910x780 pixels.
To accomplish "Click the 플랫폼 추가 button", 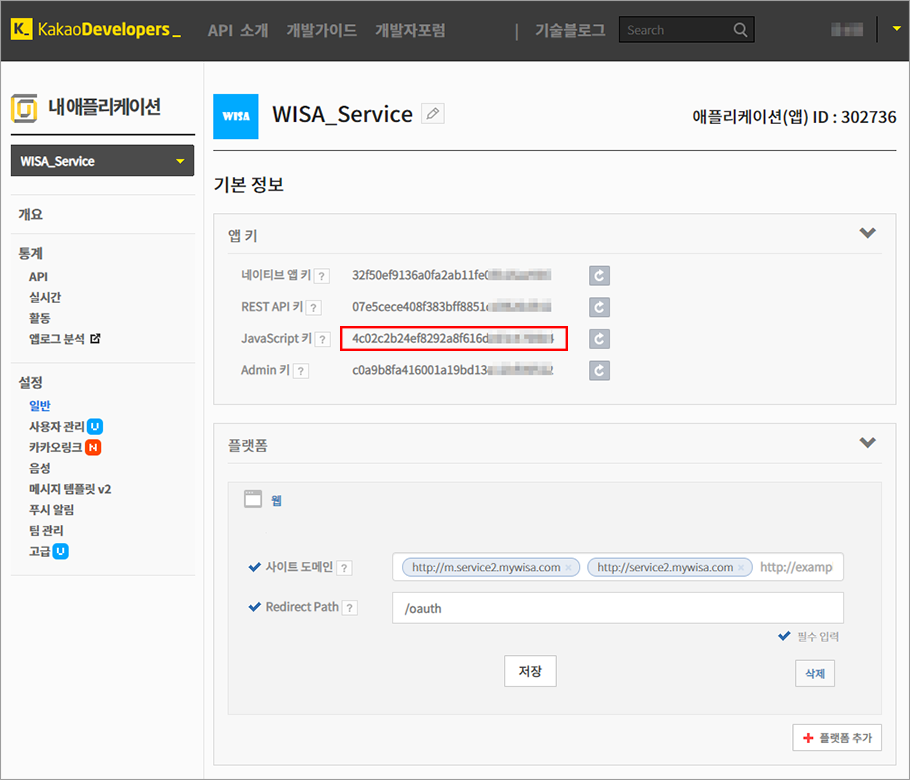I will (x=837, y=738).
